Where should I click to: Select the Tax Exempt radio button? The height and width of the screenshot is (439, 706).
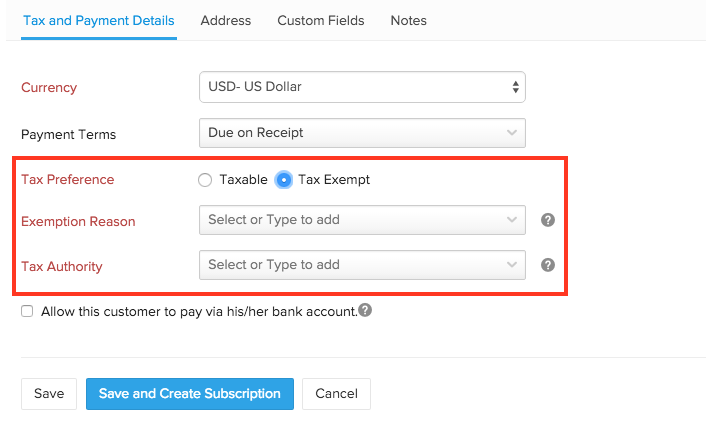click(x=284, y=180)
